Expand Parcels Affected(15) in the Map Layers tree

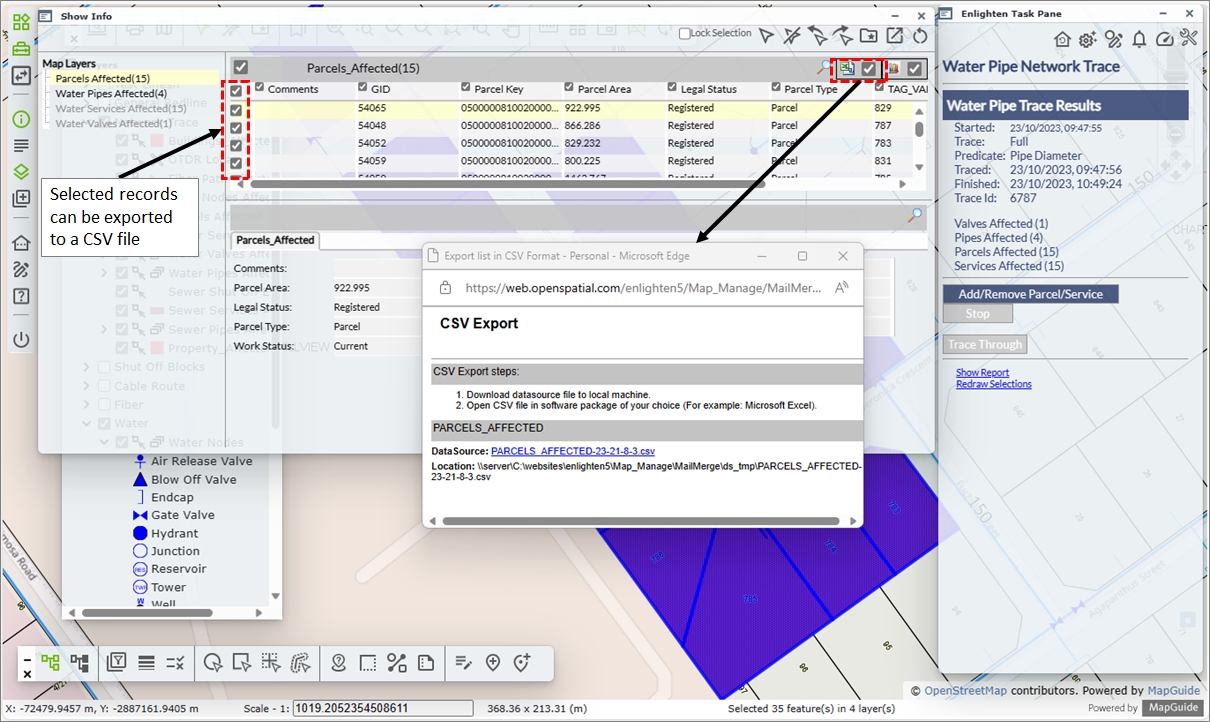(102, 78)
